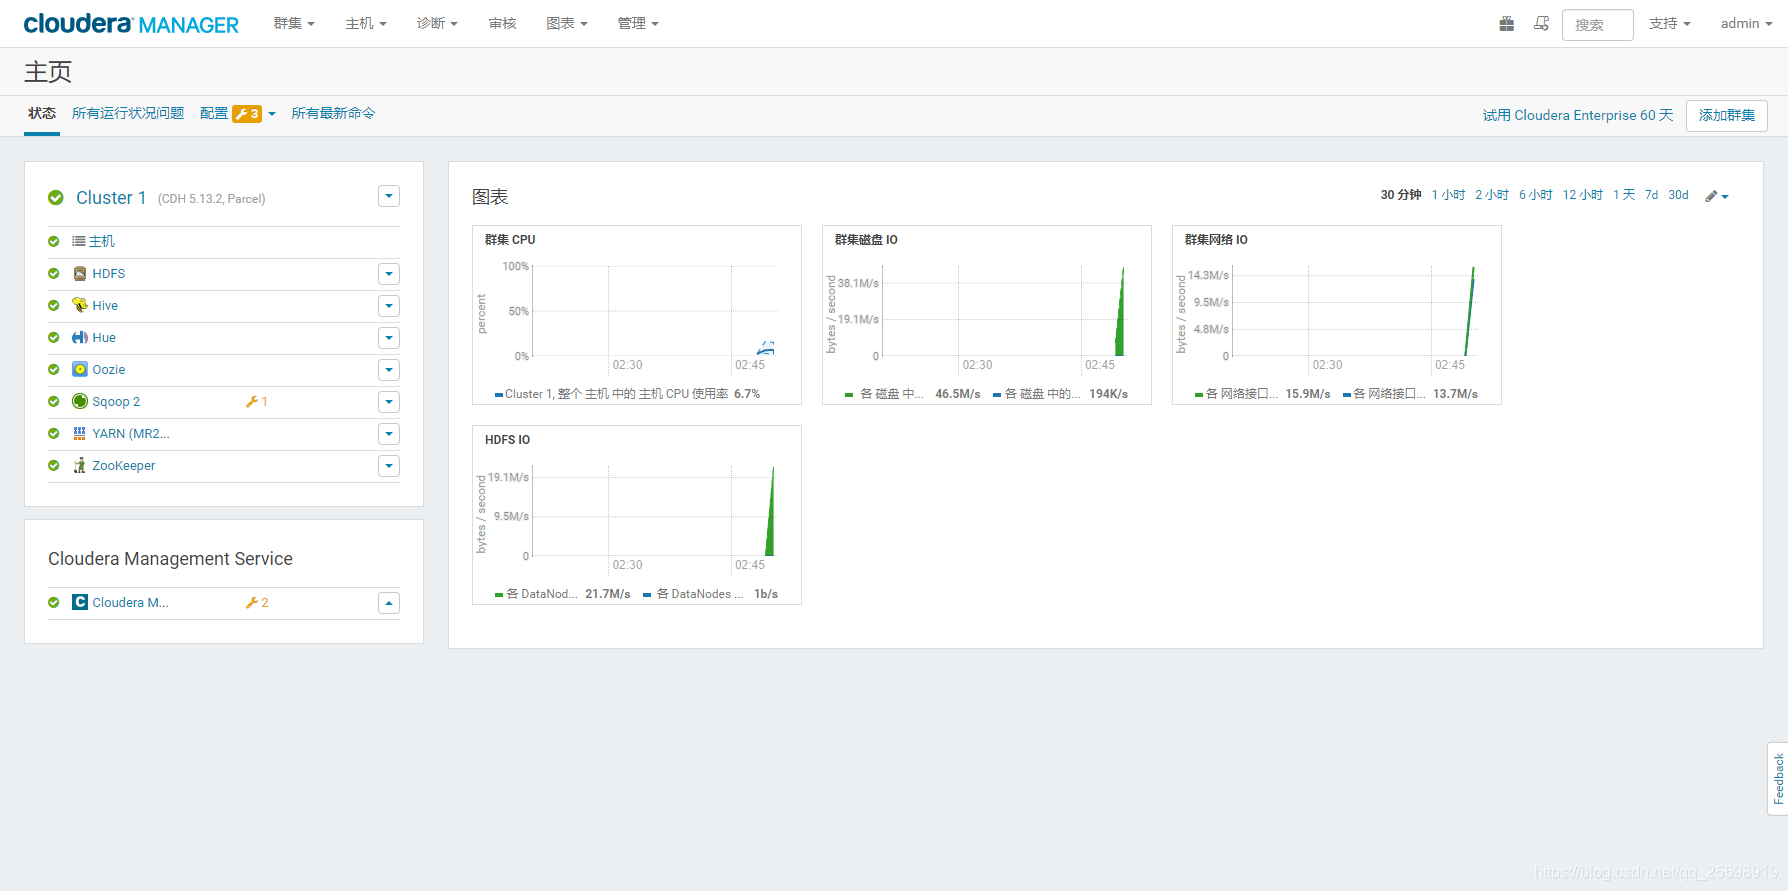
Task: Click Hue green health status icon
Action: click(x=54, y=338)
